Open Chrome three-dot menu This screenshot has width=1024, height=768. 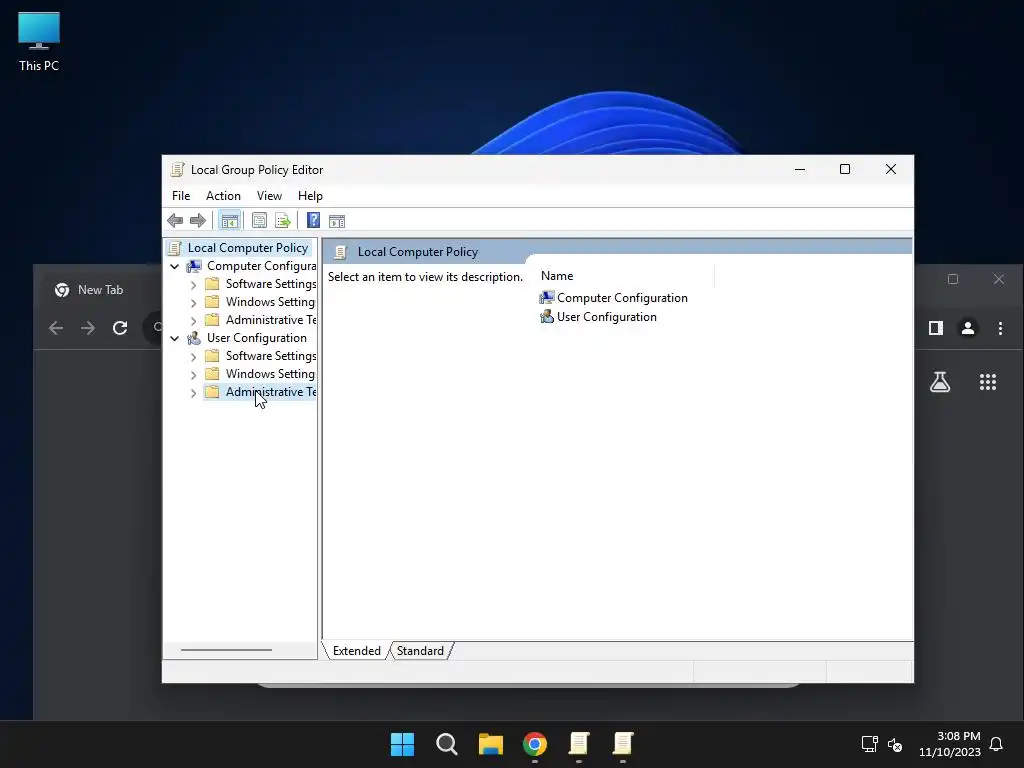coord(1000,328)
